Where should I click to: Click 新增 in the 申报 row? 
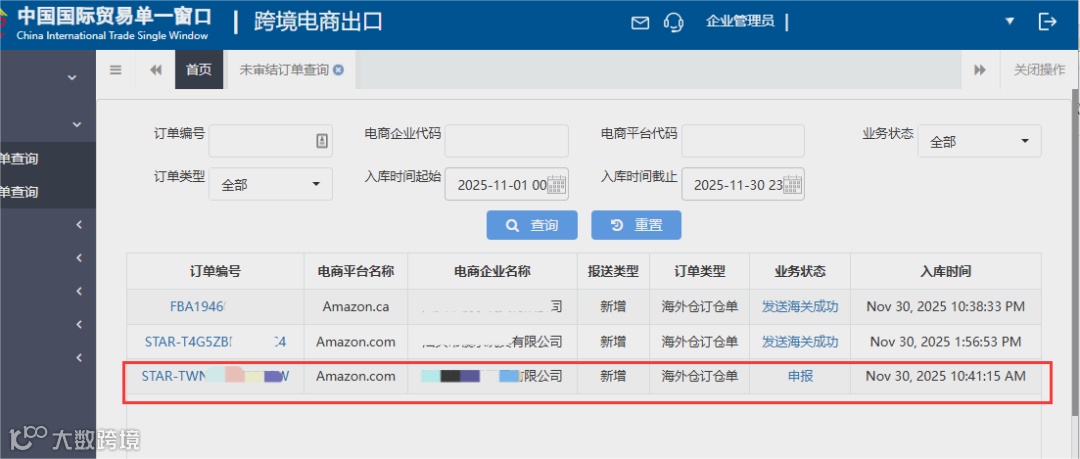pos(613,376)
